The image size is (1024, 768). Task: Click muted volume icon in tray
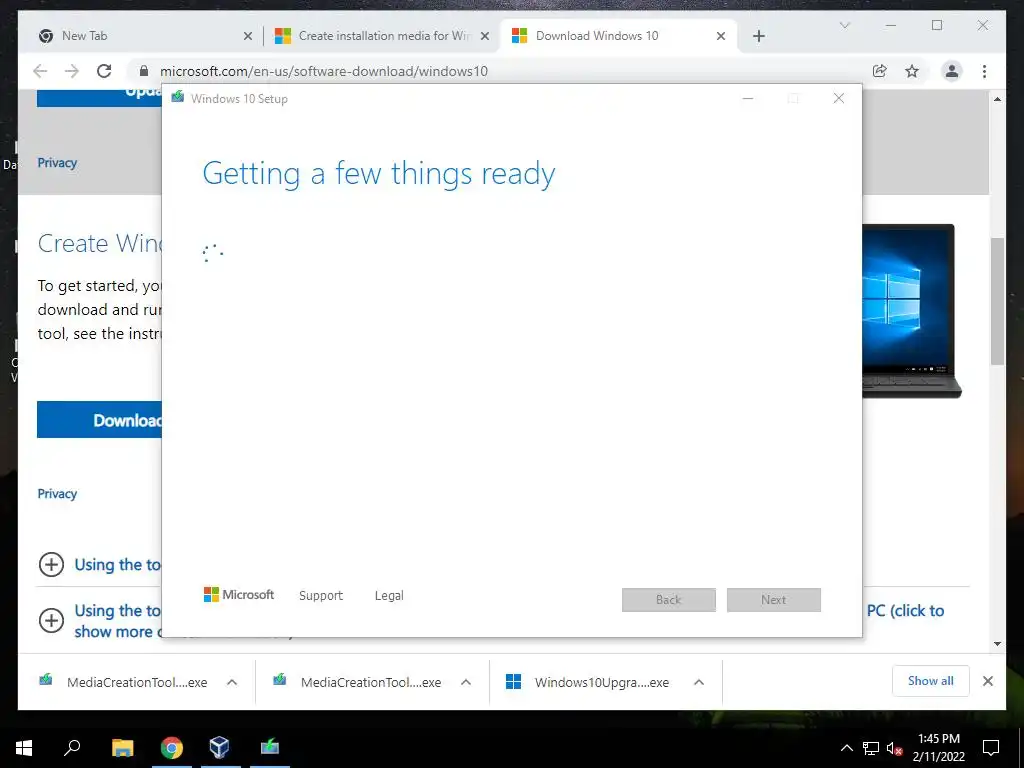894,748
